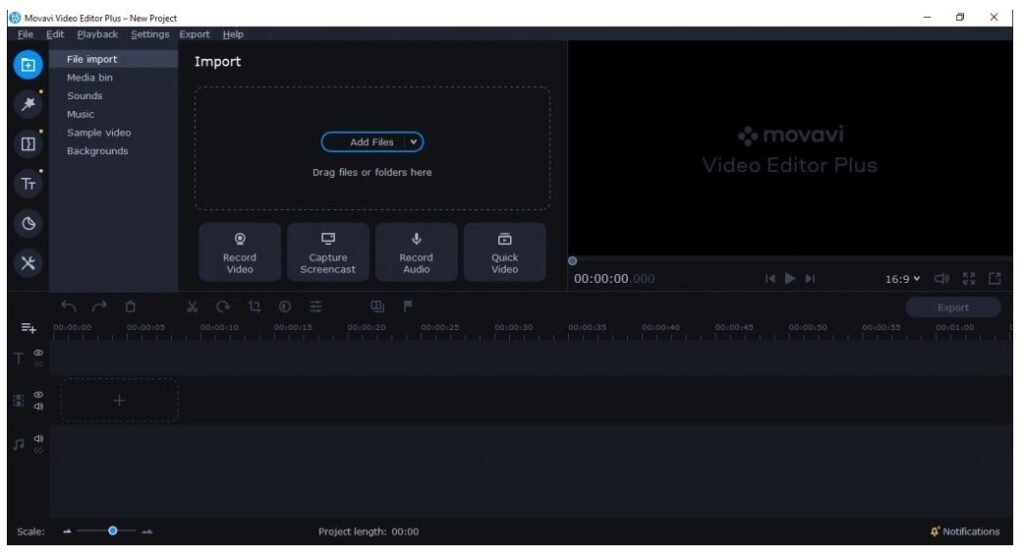1024x557 pixels.
Task: Click the Rotate icon in timeline toolbar
Action: [x=223, y=307]
